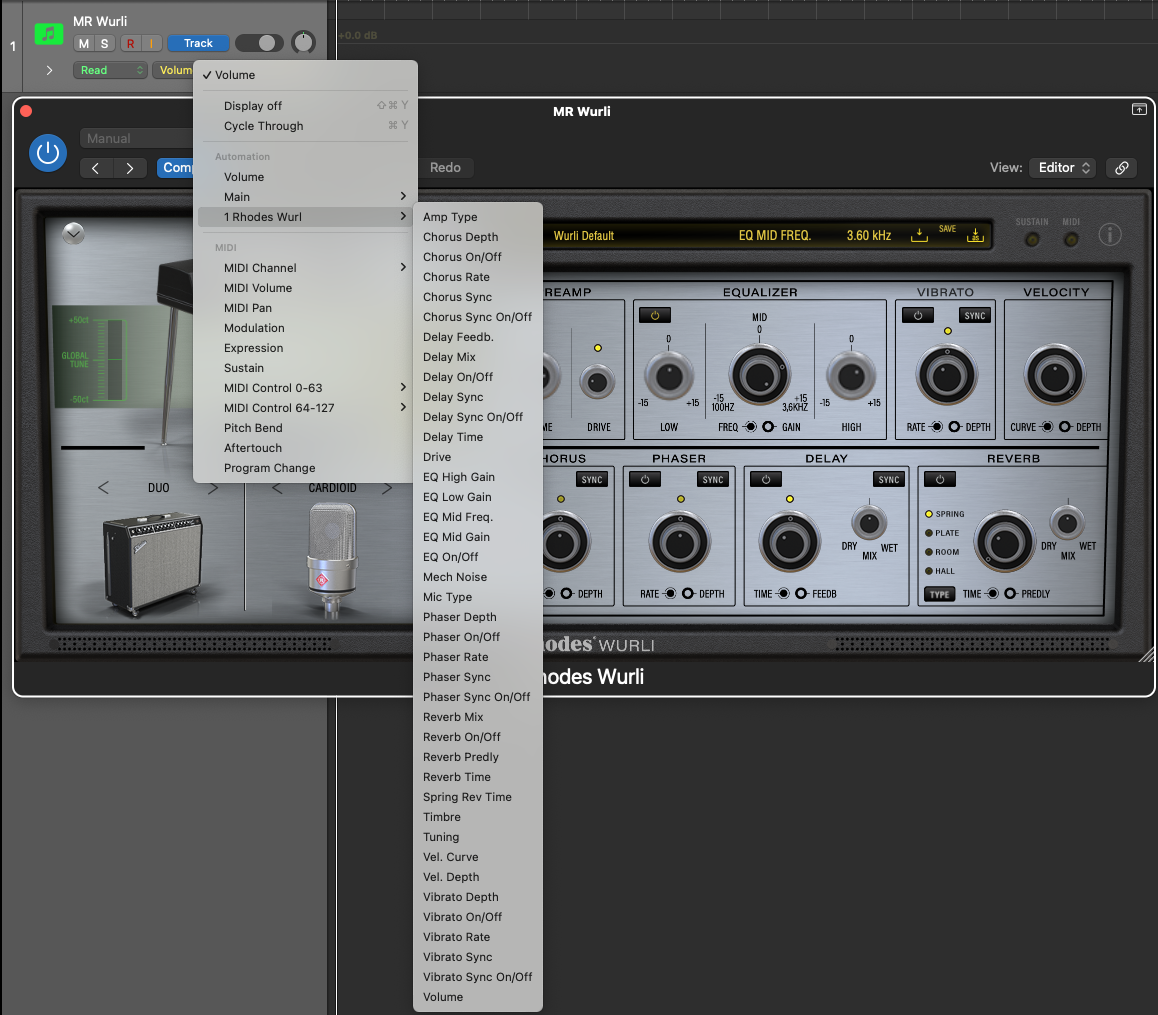Expand the MIDI Control 64-127 submenu
The height and width of the screenshot is (1015, 1158).
tap(304, 408)
